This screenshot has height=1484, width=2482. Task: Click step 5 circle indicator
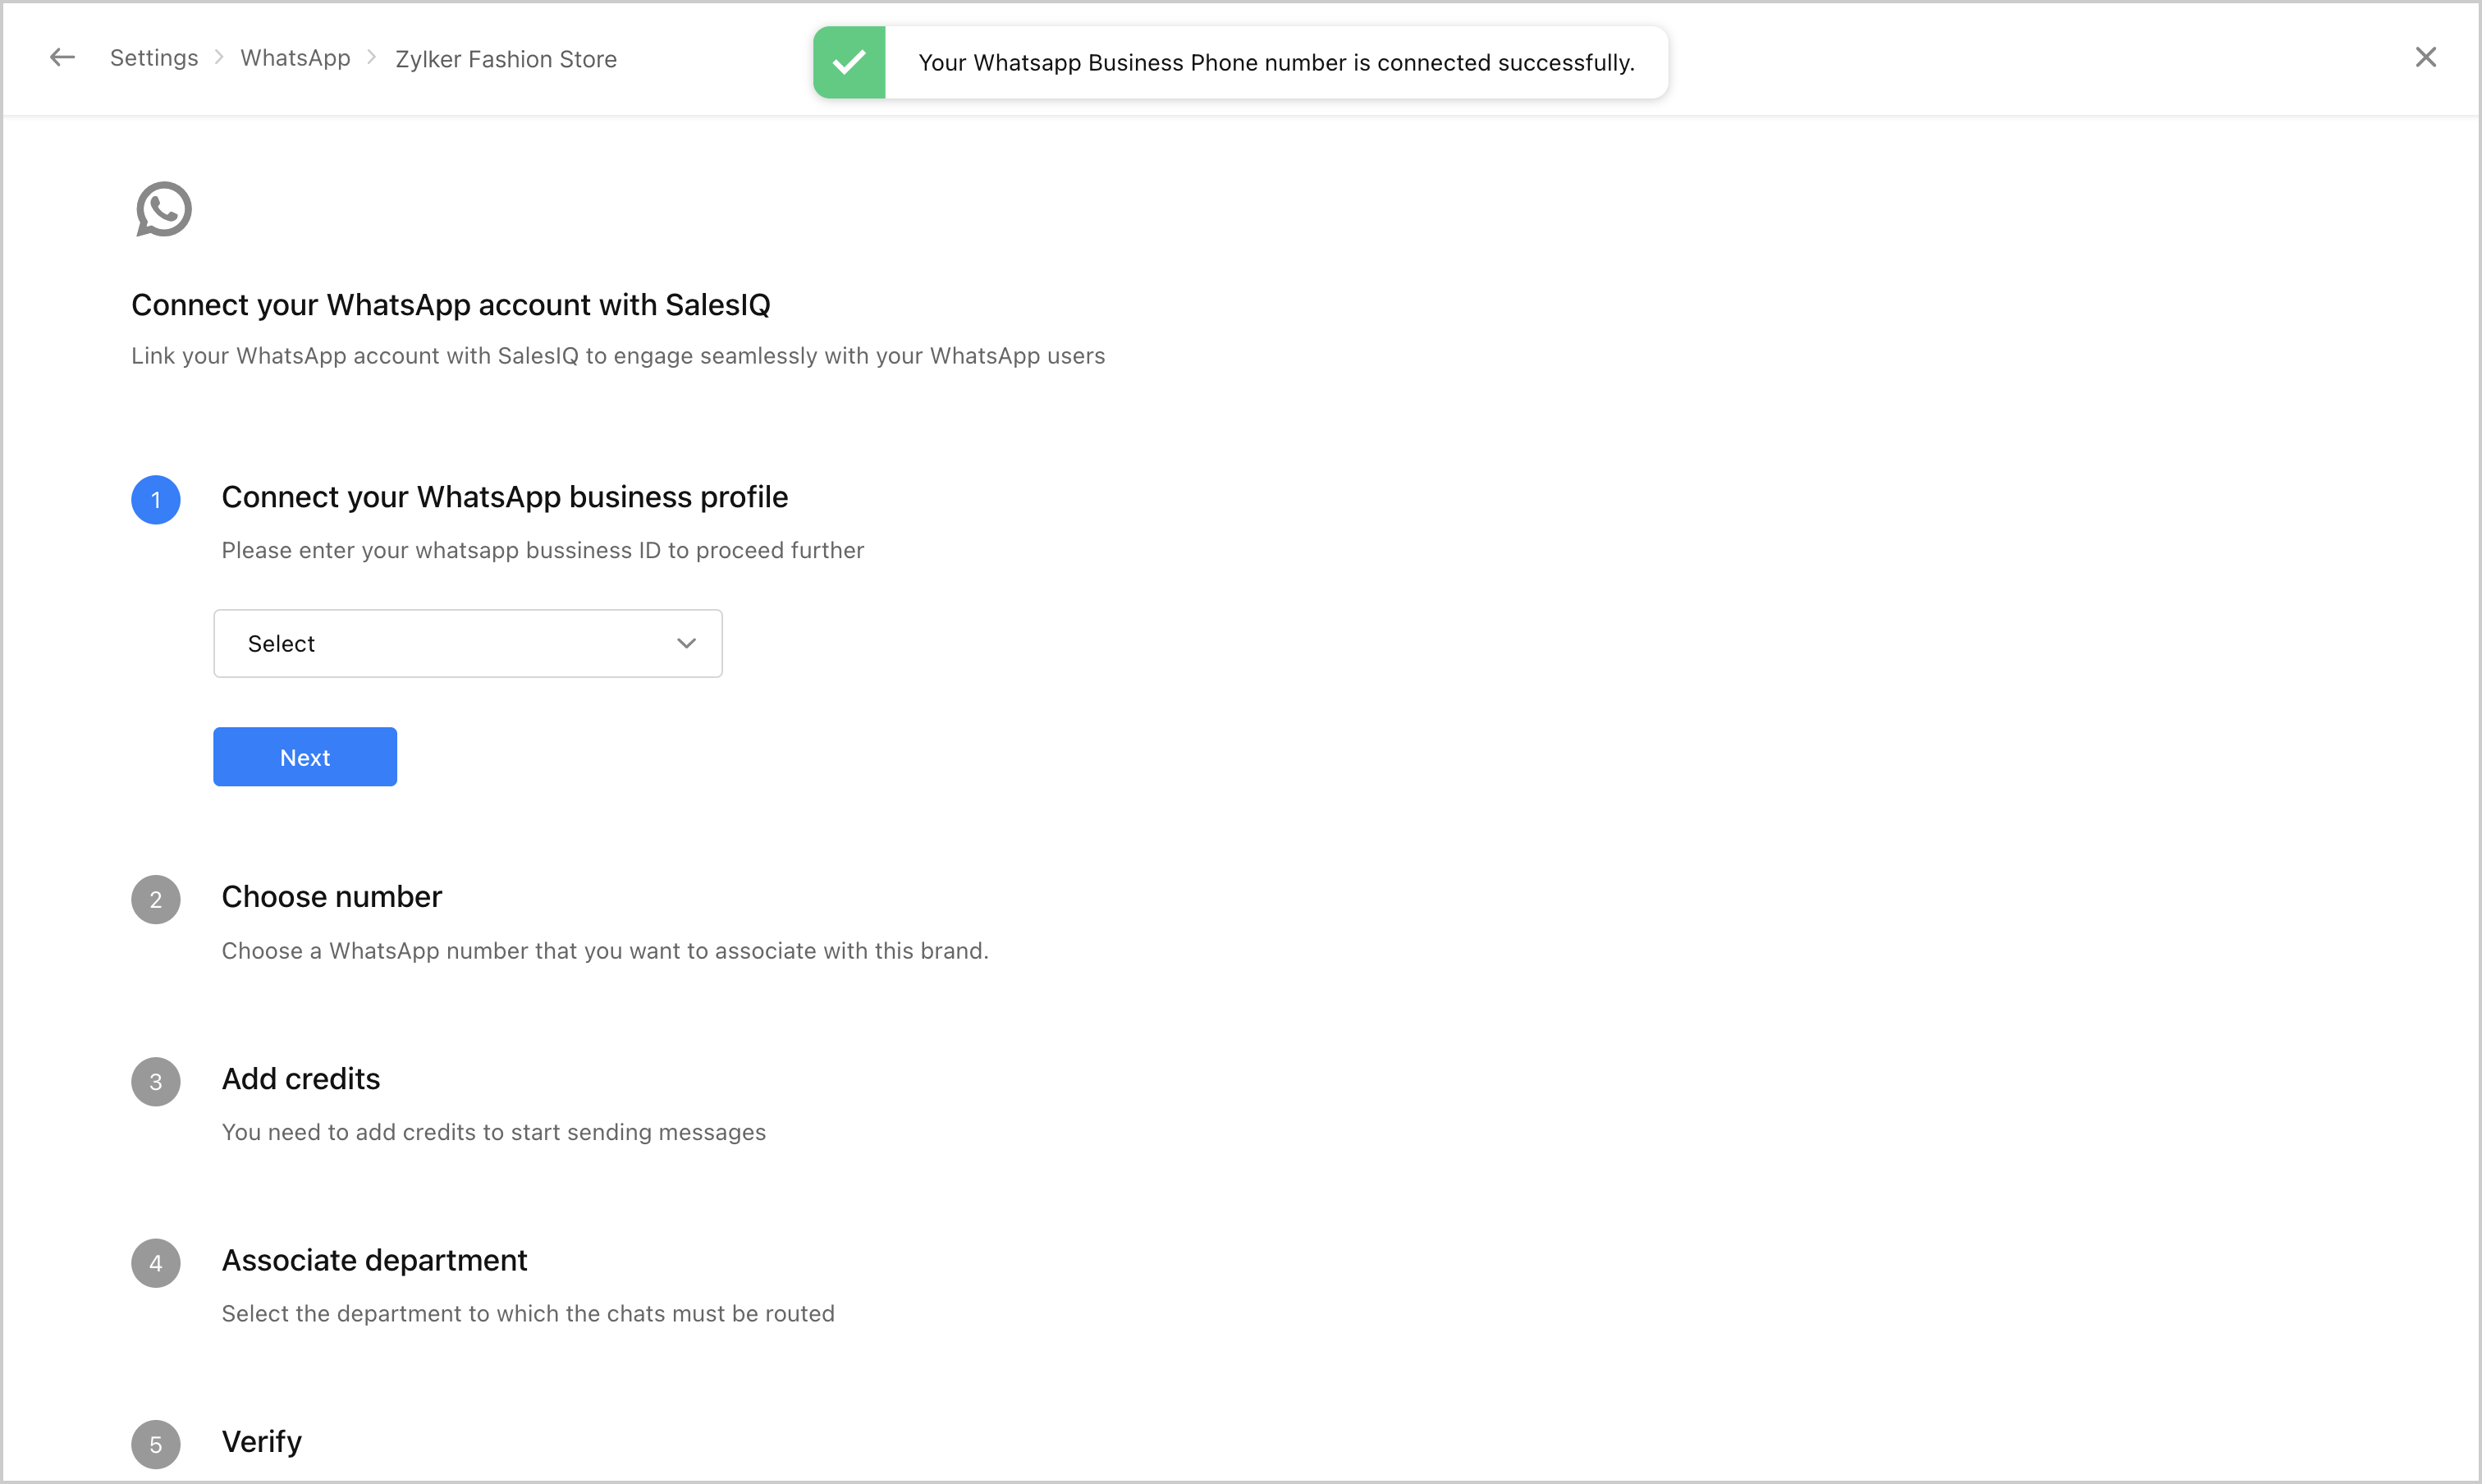pyautogui.click(x=156, y=1444)
